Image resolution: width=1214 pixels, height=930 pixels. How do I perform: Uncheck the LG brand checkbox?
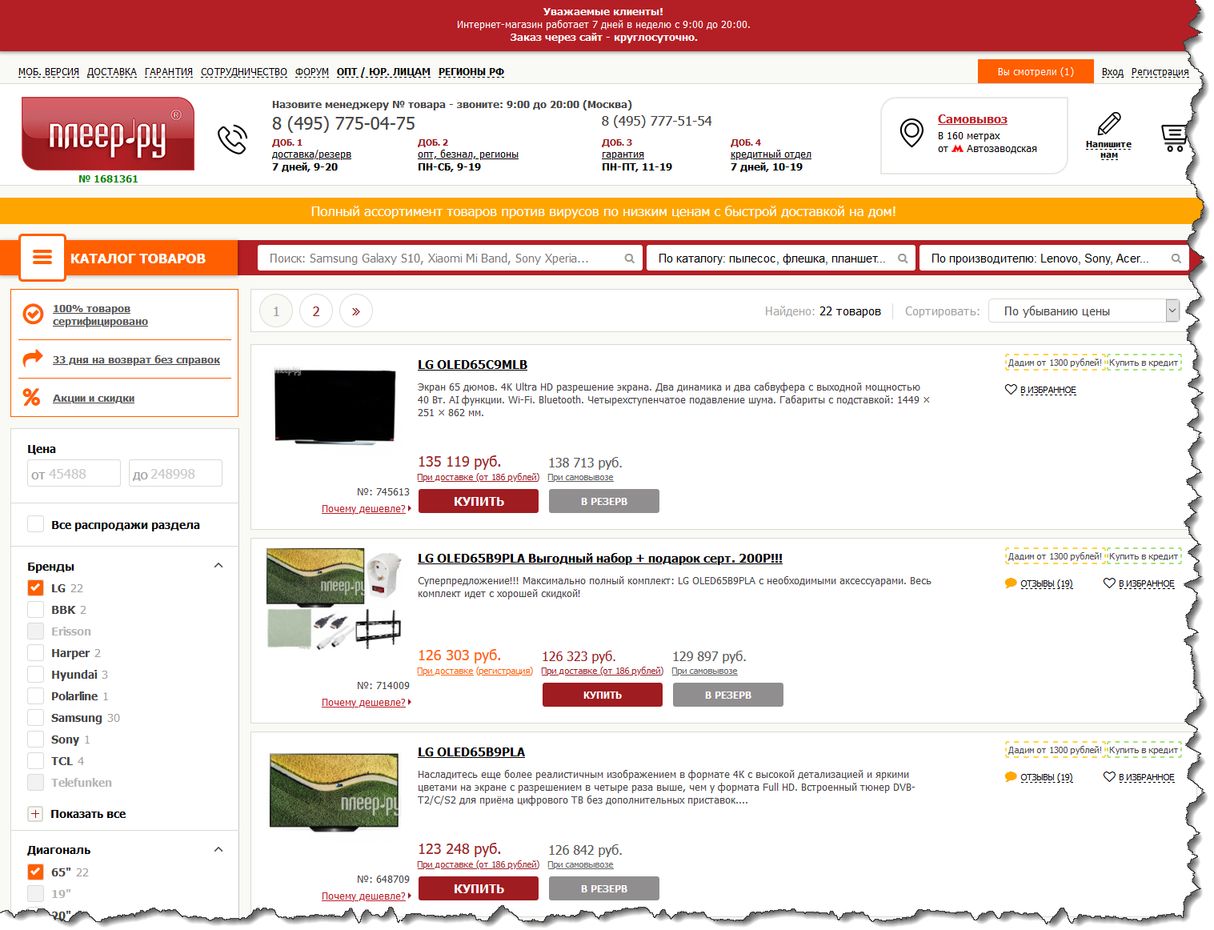click(x=36, y=588)
